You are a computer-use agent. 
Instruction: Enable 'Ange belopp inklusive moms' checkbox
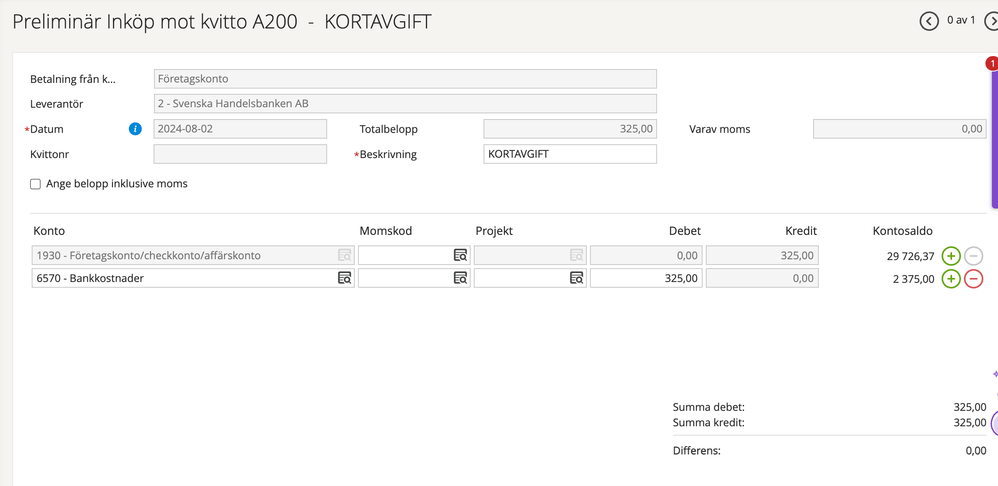[36, 184]
